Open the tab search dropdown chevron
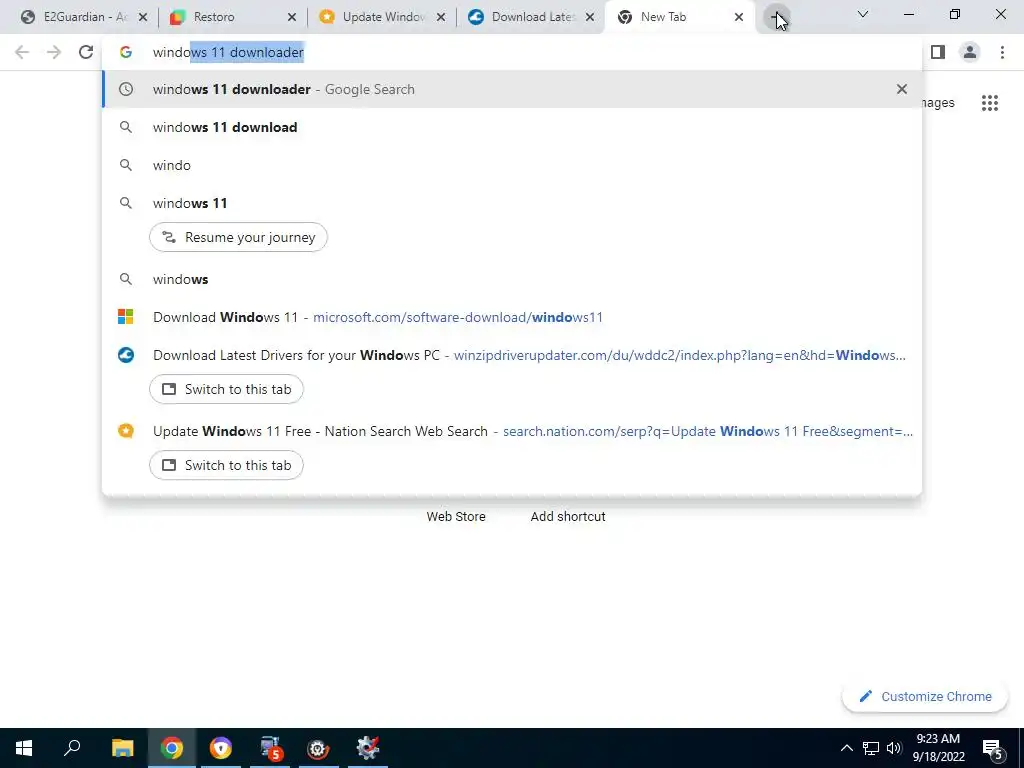Screen dimensions: 1024x768 (863, 14)
